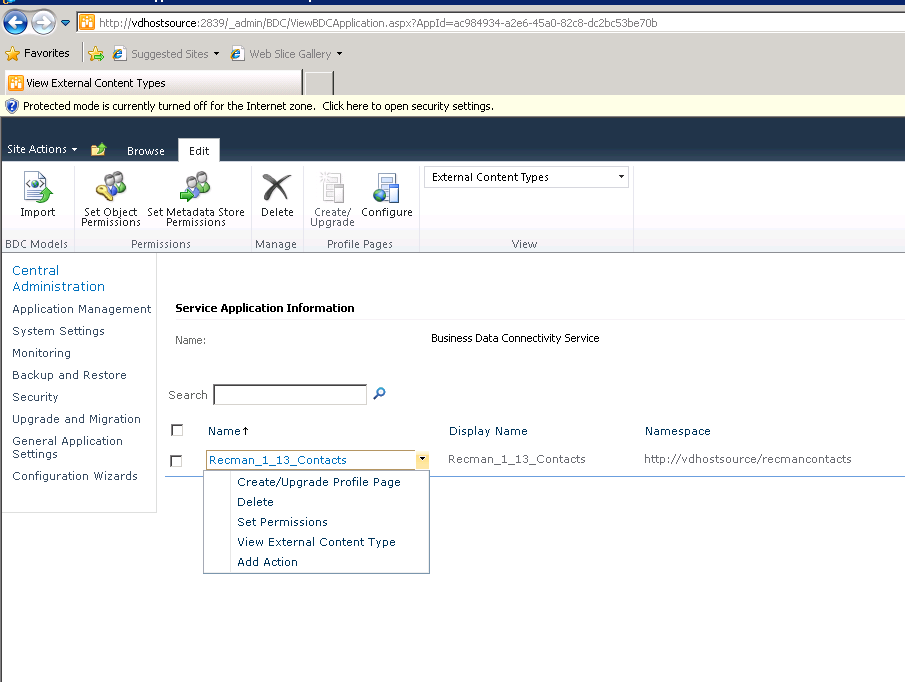Choose Add Action from the context menu

(x=267, y=562)
